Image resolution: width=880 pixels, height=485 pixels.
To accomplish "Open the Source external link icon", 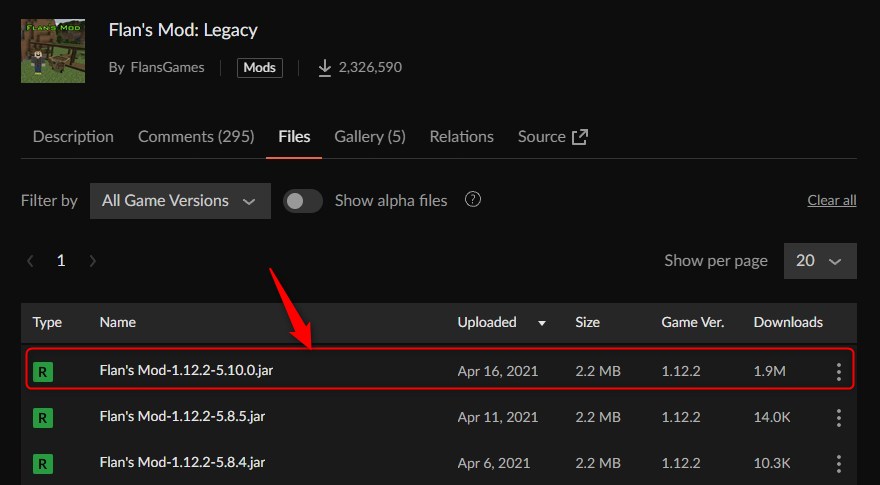I will [580, 137].
